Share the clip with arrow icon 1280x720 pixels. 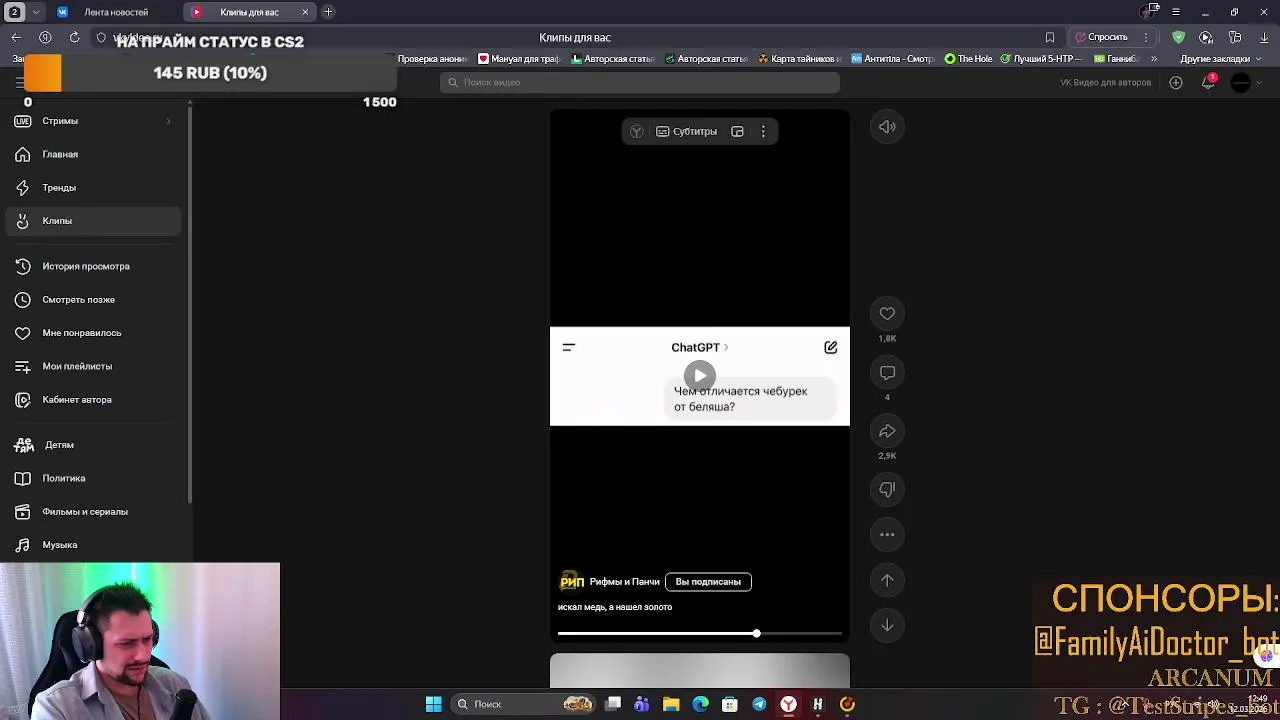click(x=887, y=431)
